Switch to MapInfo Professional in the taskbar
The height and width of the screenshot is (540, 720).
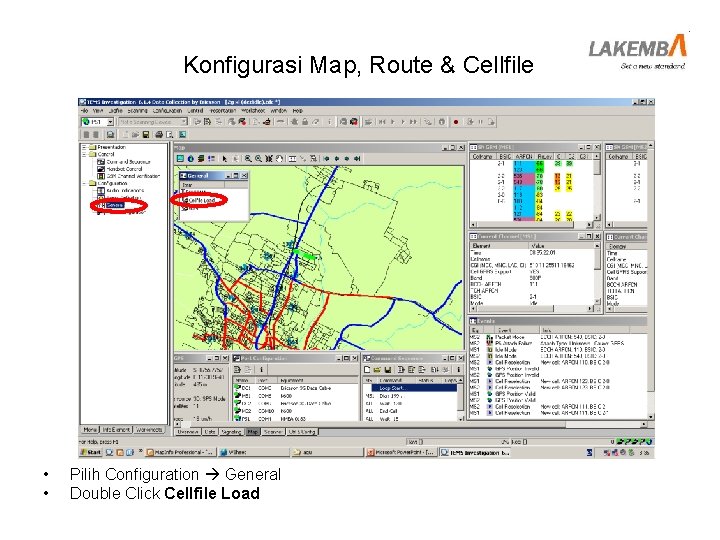click(x=180, y=453)
